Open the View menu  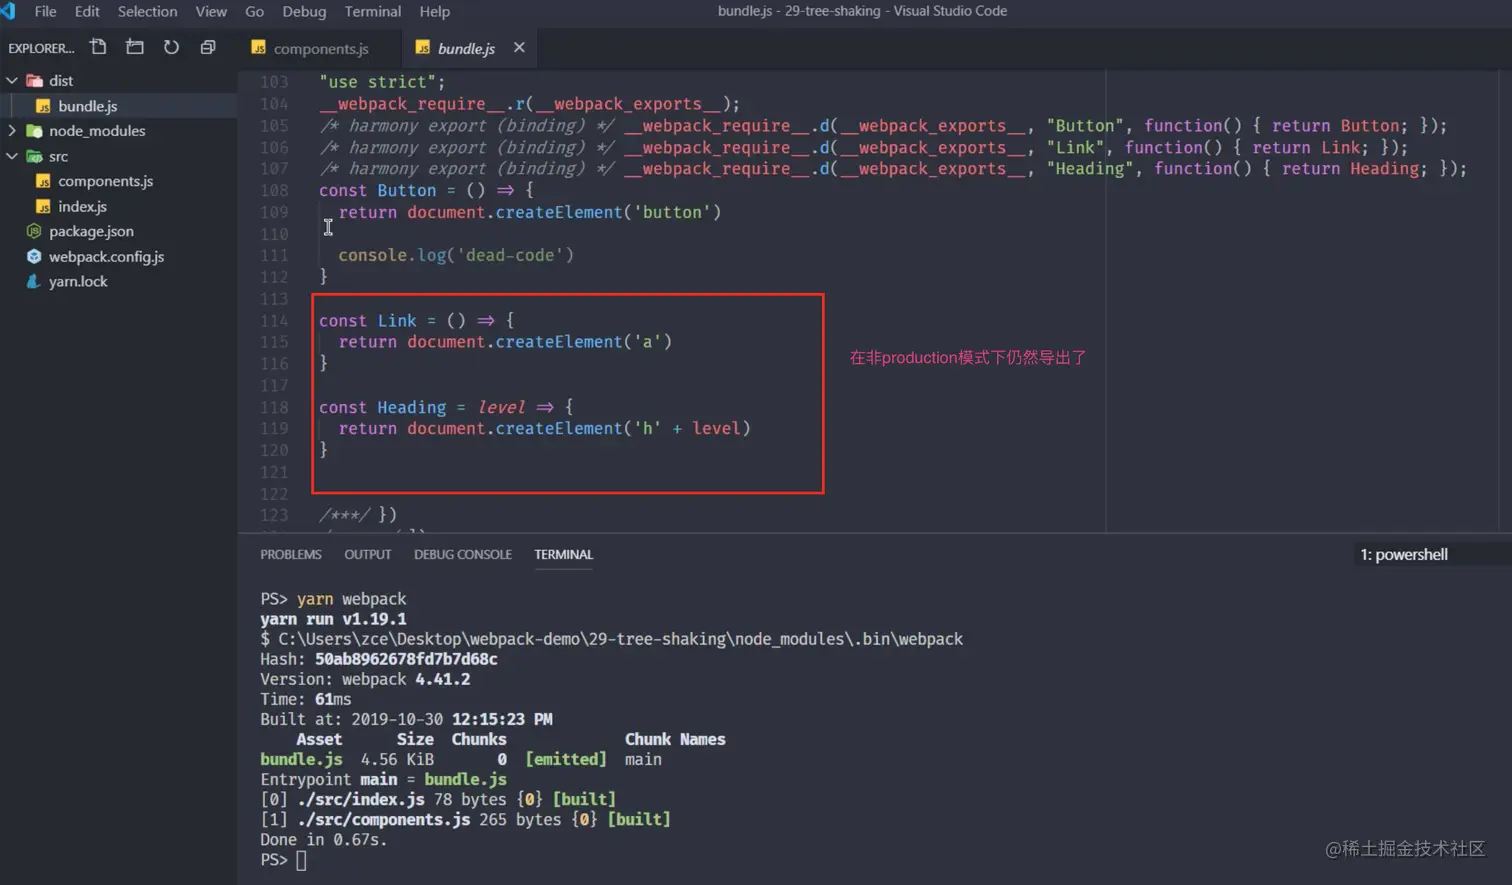point(211,11)
